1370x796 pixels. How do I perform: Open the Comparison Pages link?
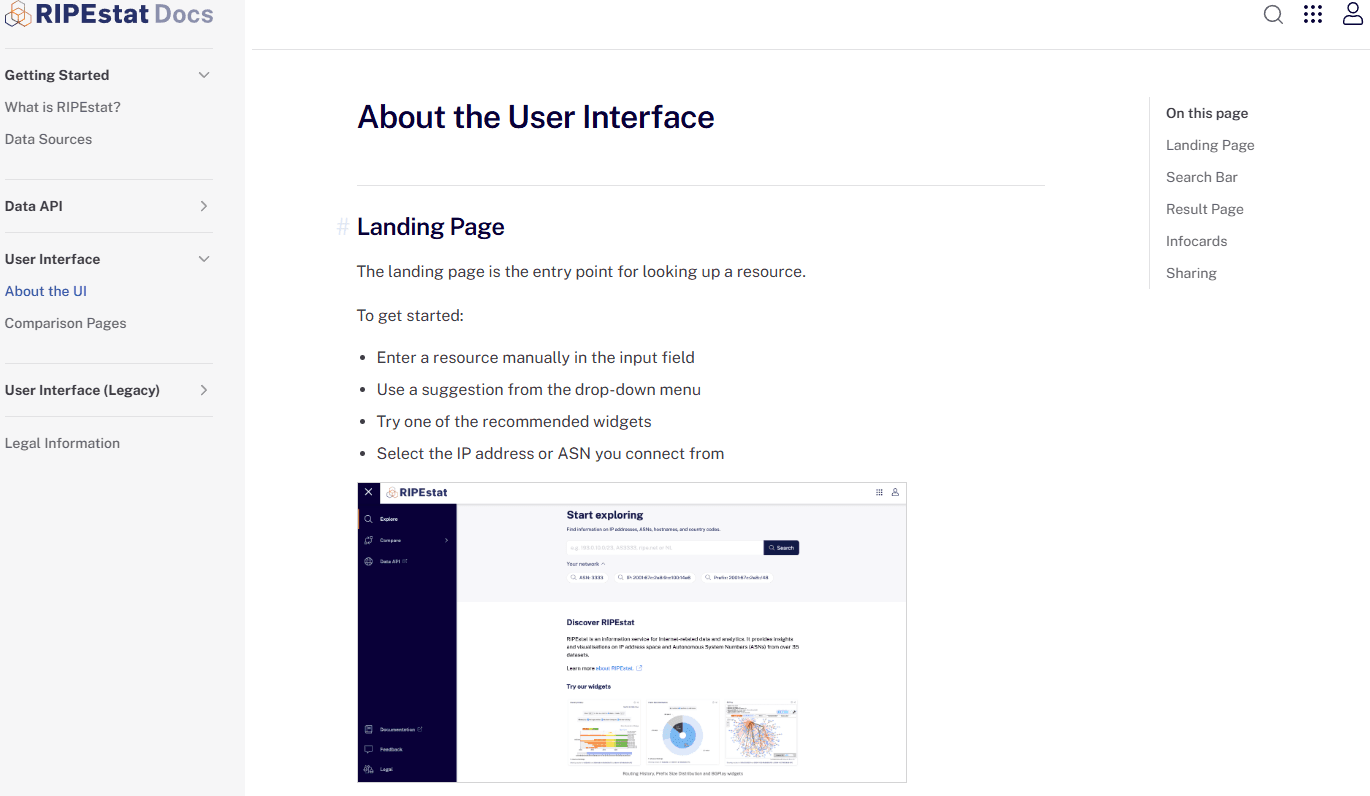click(x=66, y=323)
